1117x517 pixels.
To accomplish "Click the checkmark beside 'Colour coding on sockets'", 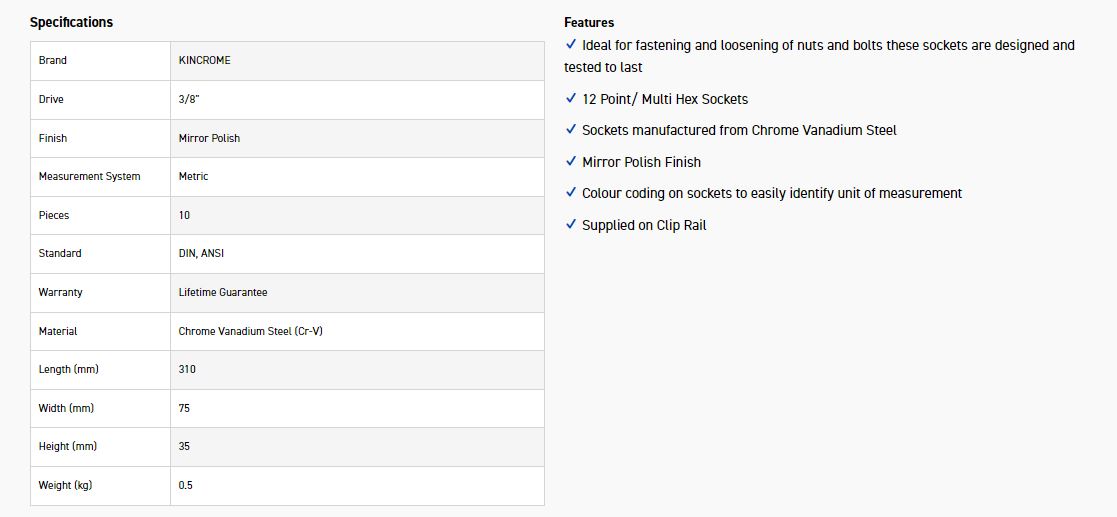I will (x=571, y=193).
